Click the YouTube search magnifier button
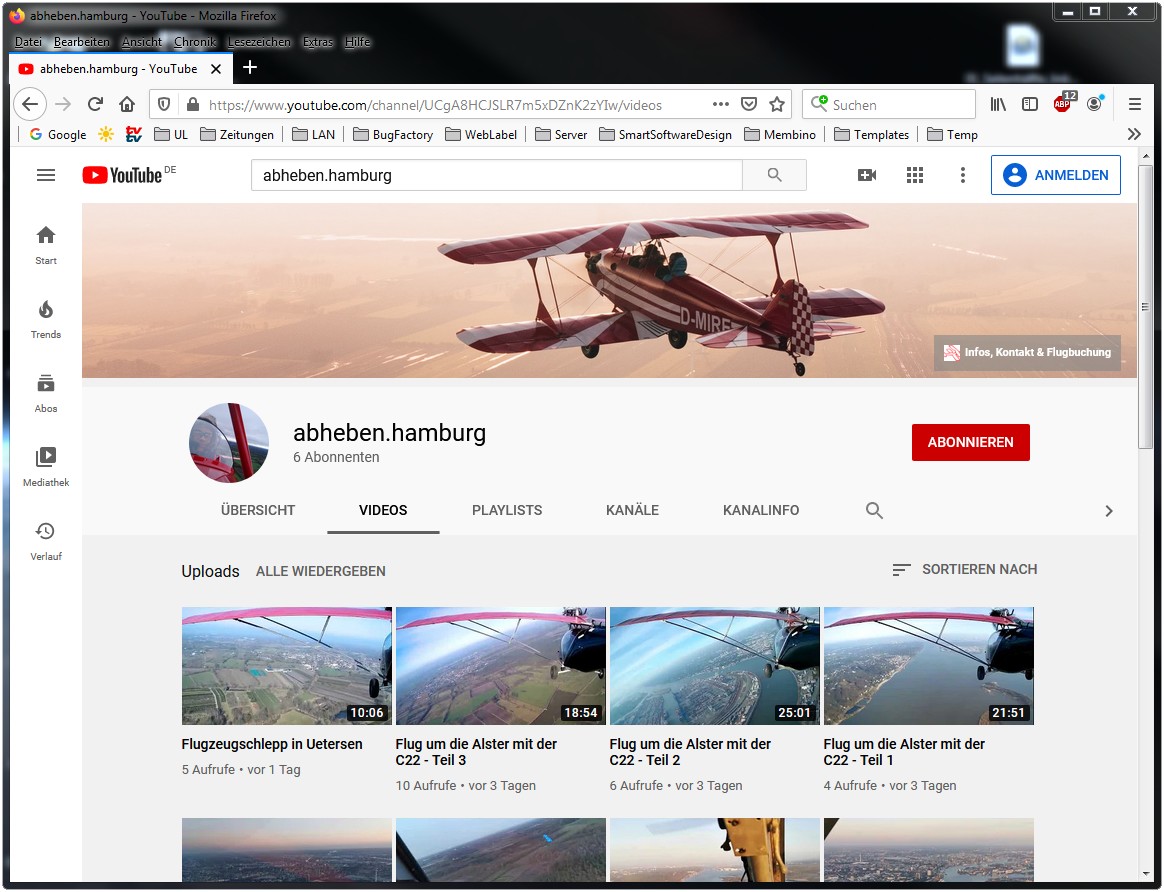Screen dimensions: 1164x892 774,175
